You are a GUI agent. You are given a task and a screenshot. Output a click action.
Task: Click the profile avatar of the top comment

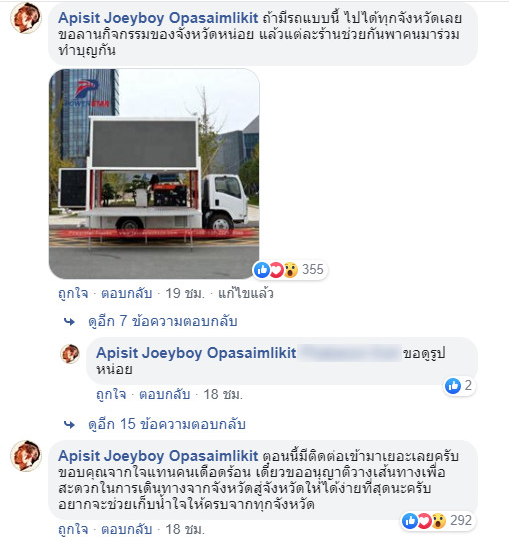26,18
